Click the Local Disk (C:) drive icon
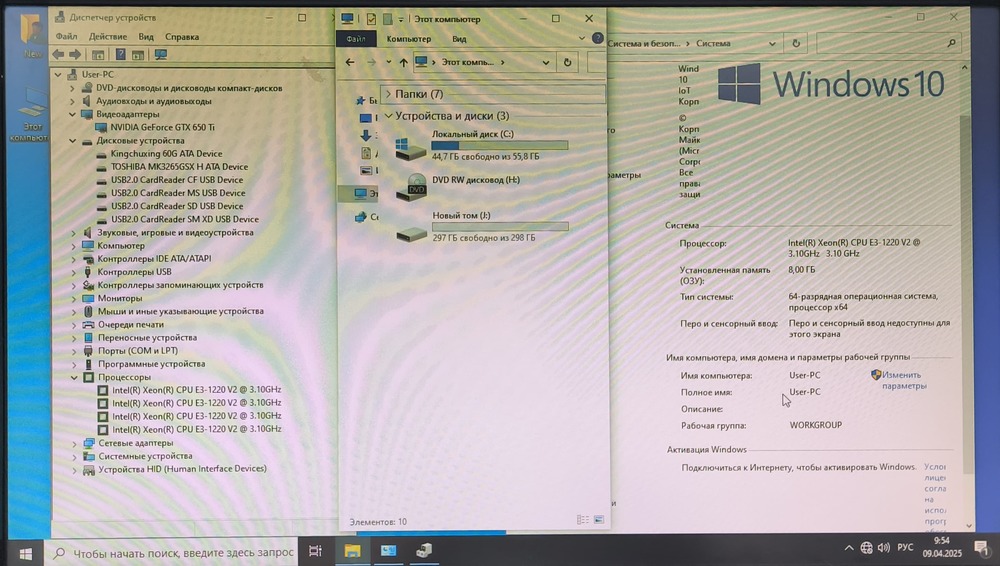1000x566 pixels. (x=410, y=146)
